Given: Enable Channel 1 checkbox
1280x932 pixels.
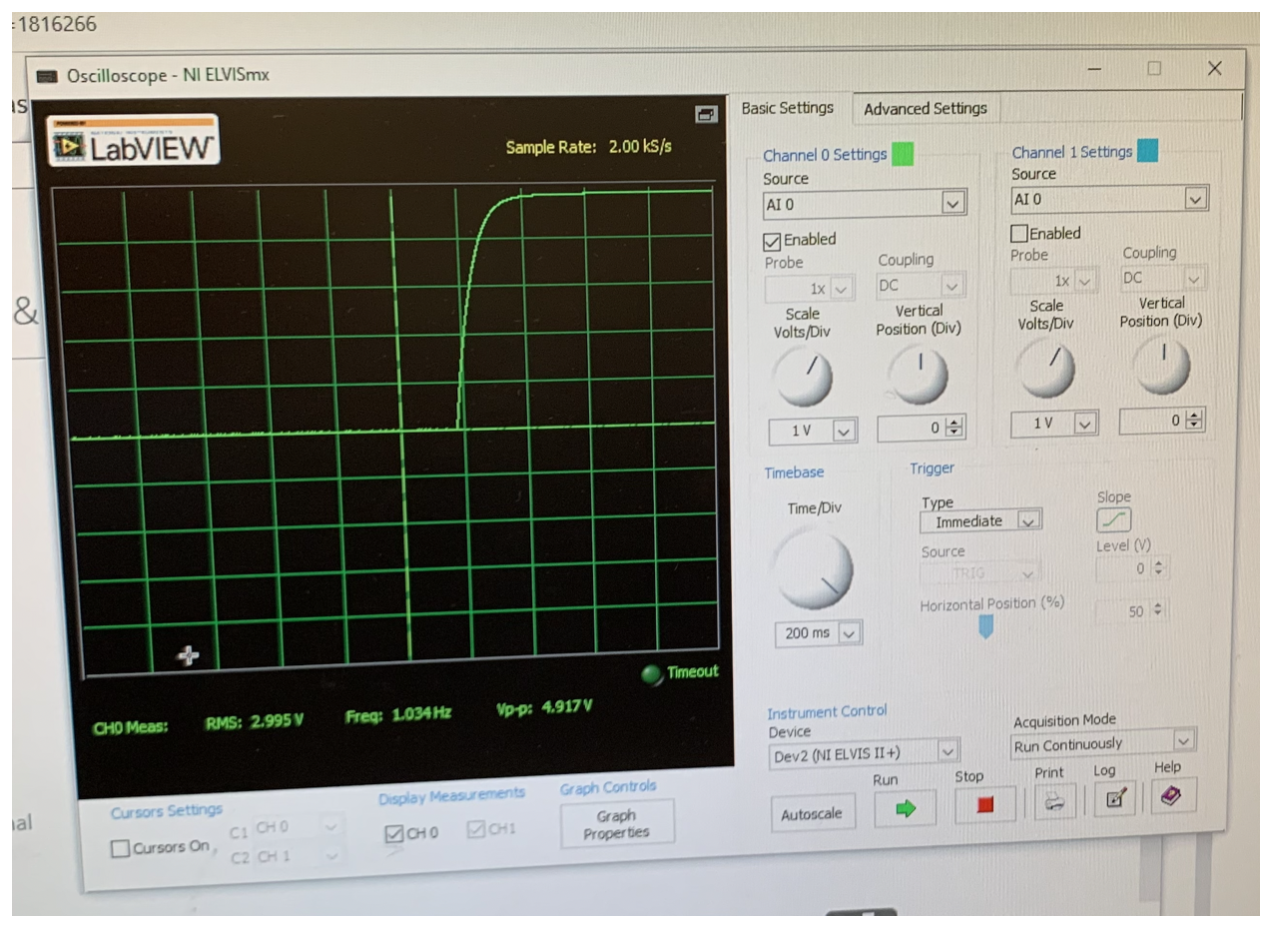Looking at the screenshot, I should (x=1020, y=234).
